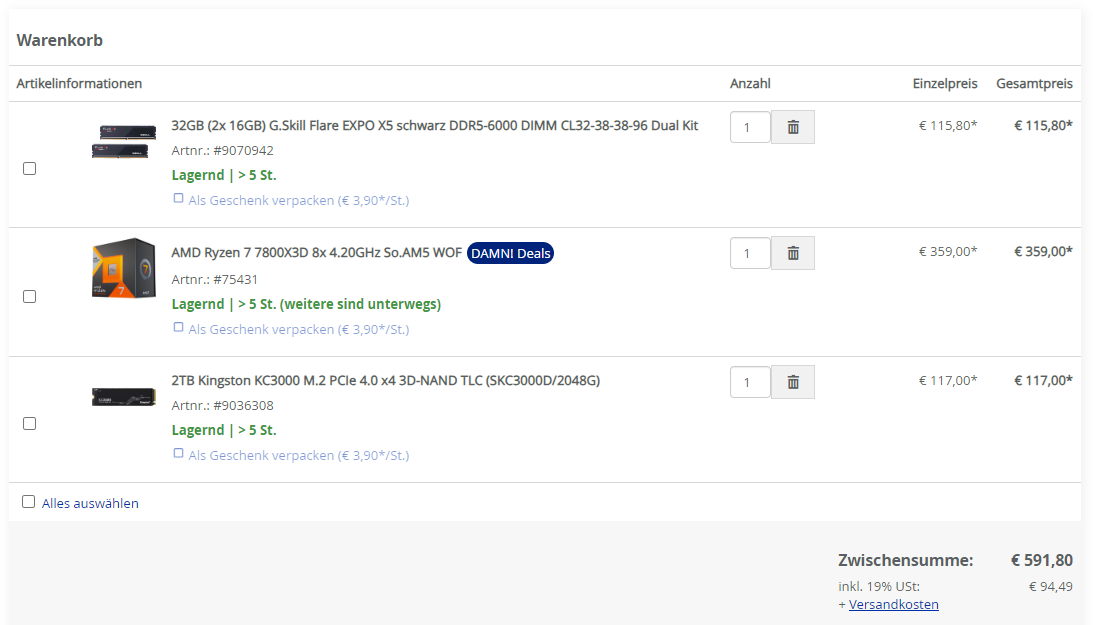The height and width of the screenshot is (625, 1093).
Task: Toggle gift wrapping for G.Skill Flare RAM
Action: (178, 199)
